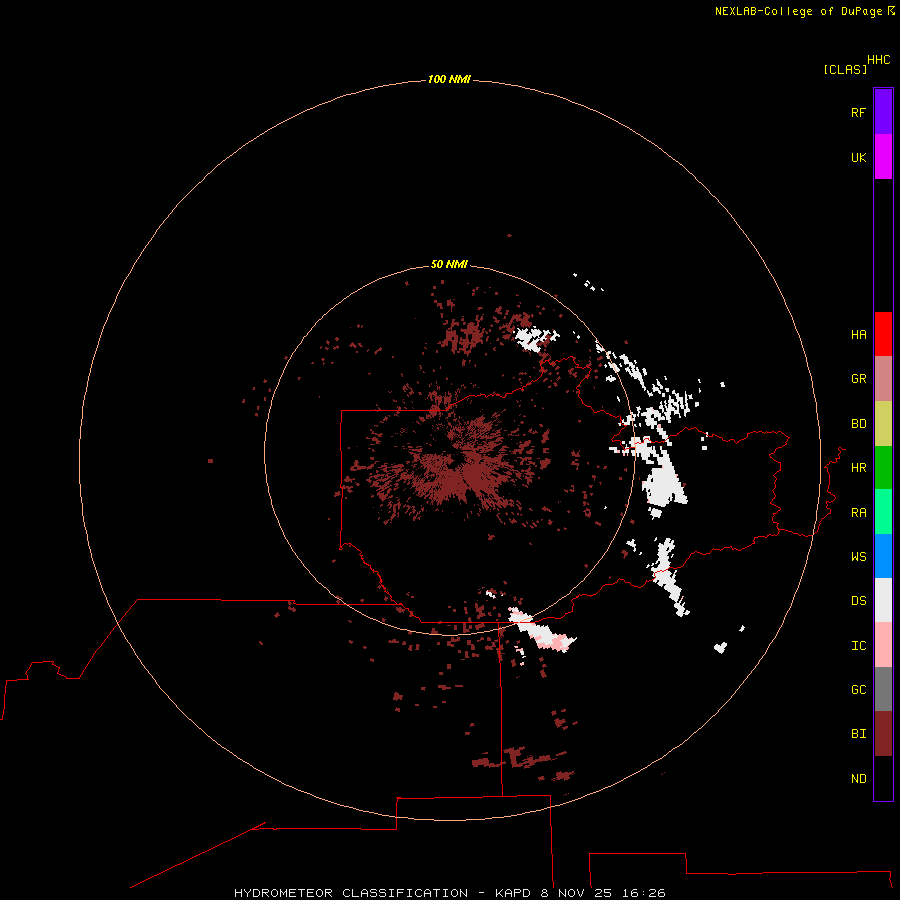
Task: Click the RA legend label
Action: [858, 513]
